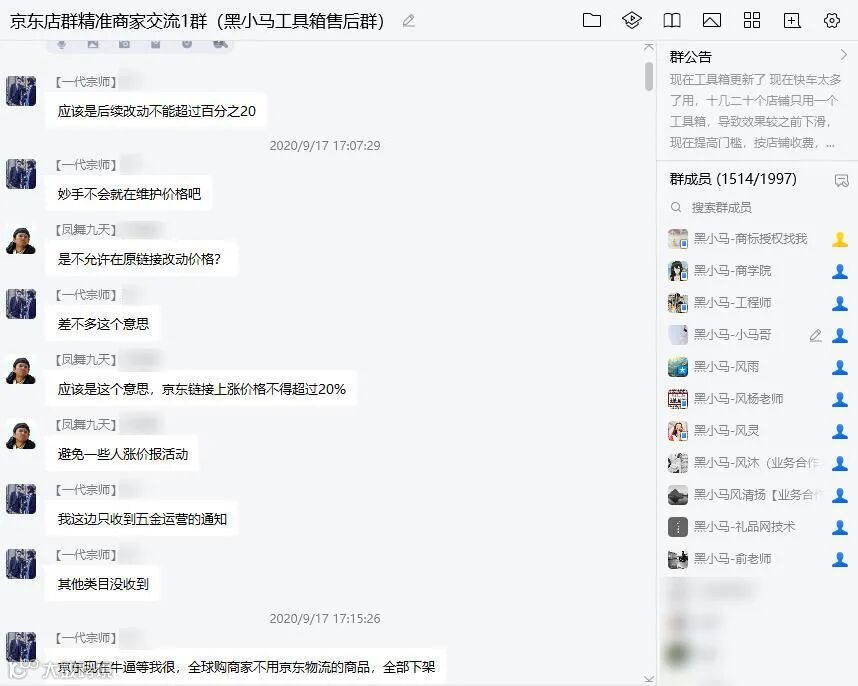Click the chat scrollbar down arrow

(x=648, y=679)
